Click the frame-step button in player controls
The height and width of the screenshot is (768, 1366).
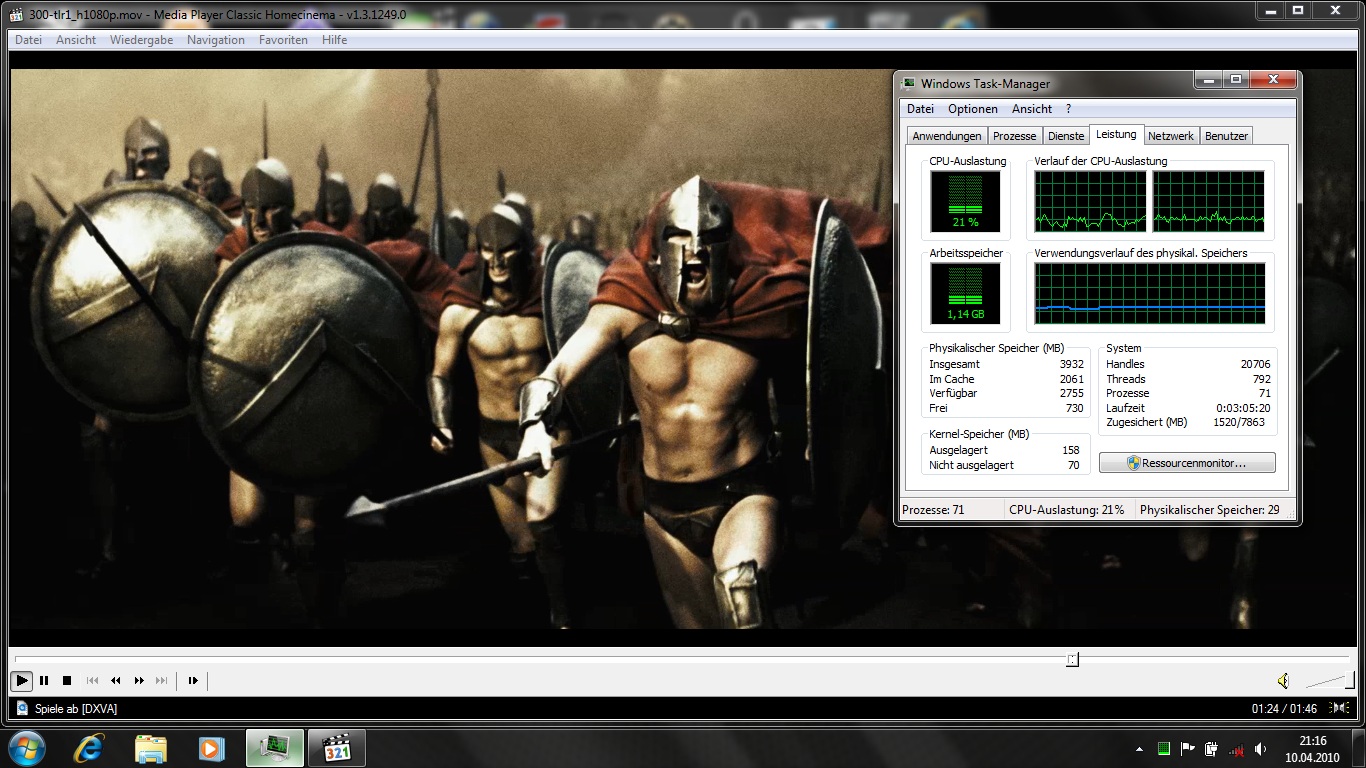pyautogui.click(x=193, y=681)
